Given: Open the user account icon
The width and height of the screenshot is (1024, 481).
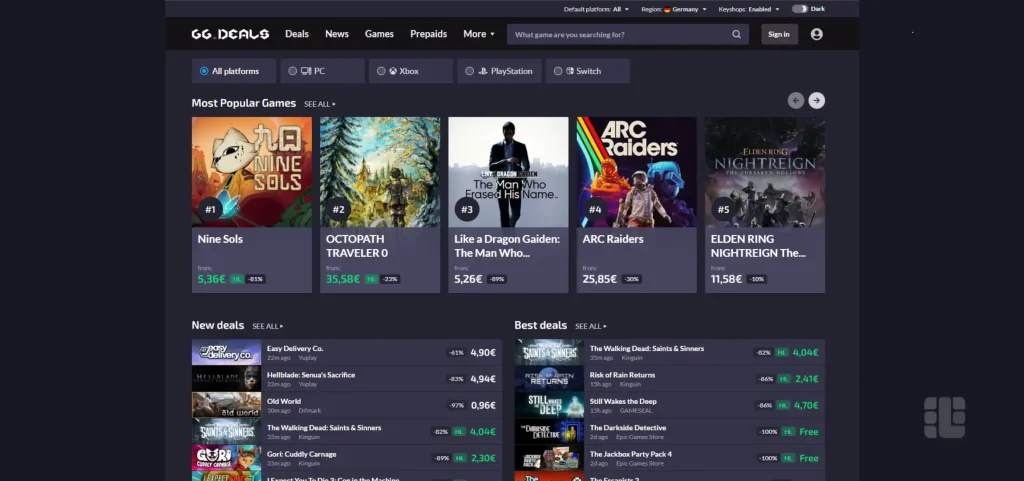Looking at the screenshot, I should (816, 35).
